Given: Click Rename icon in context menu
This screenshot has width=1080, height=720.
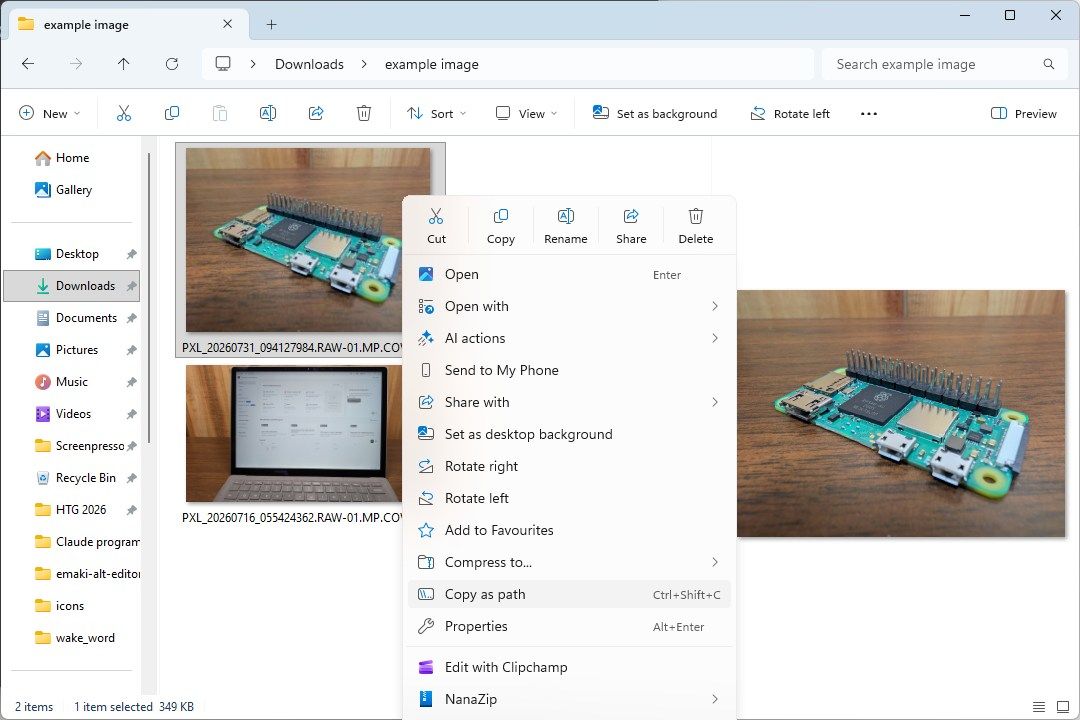Looking at the screenshot, I should [x=565, y=217].
